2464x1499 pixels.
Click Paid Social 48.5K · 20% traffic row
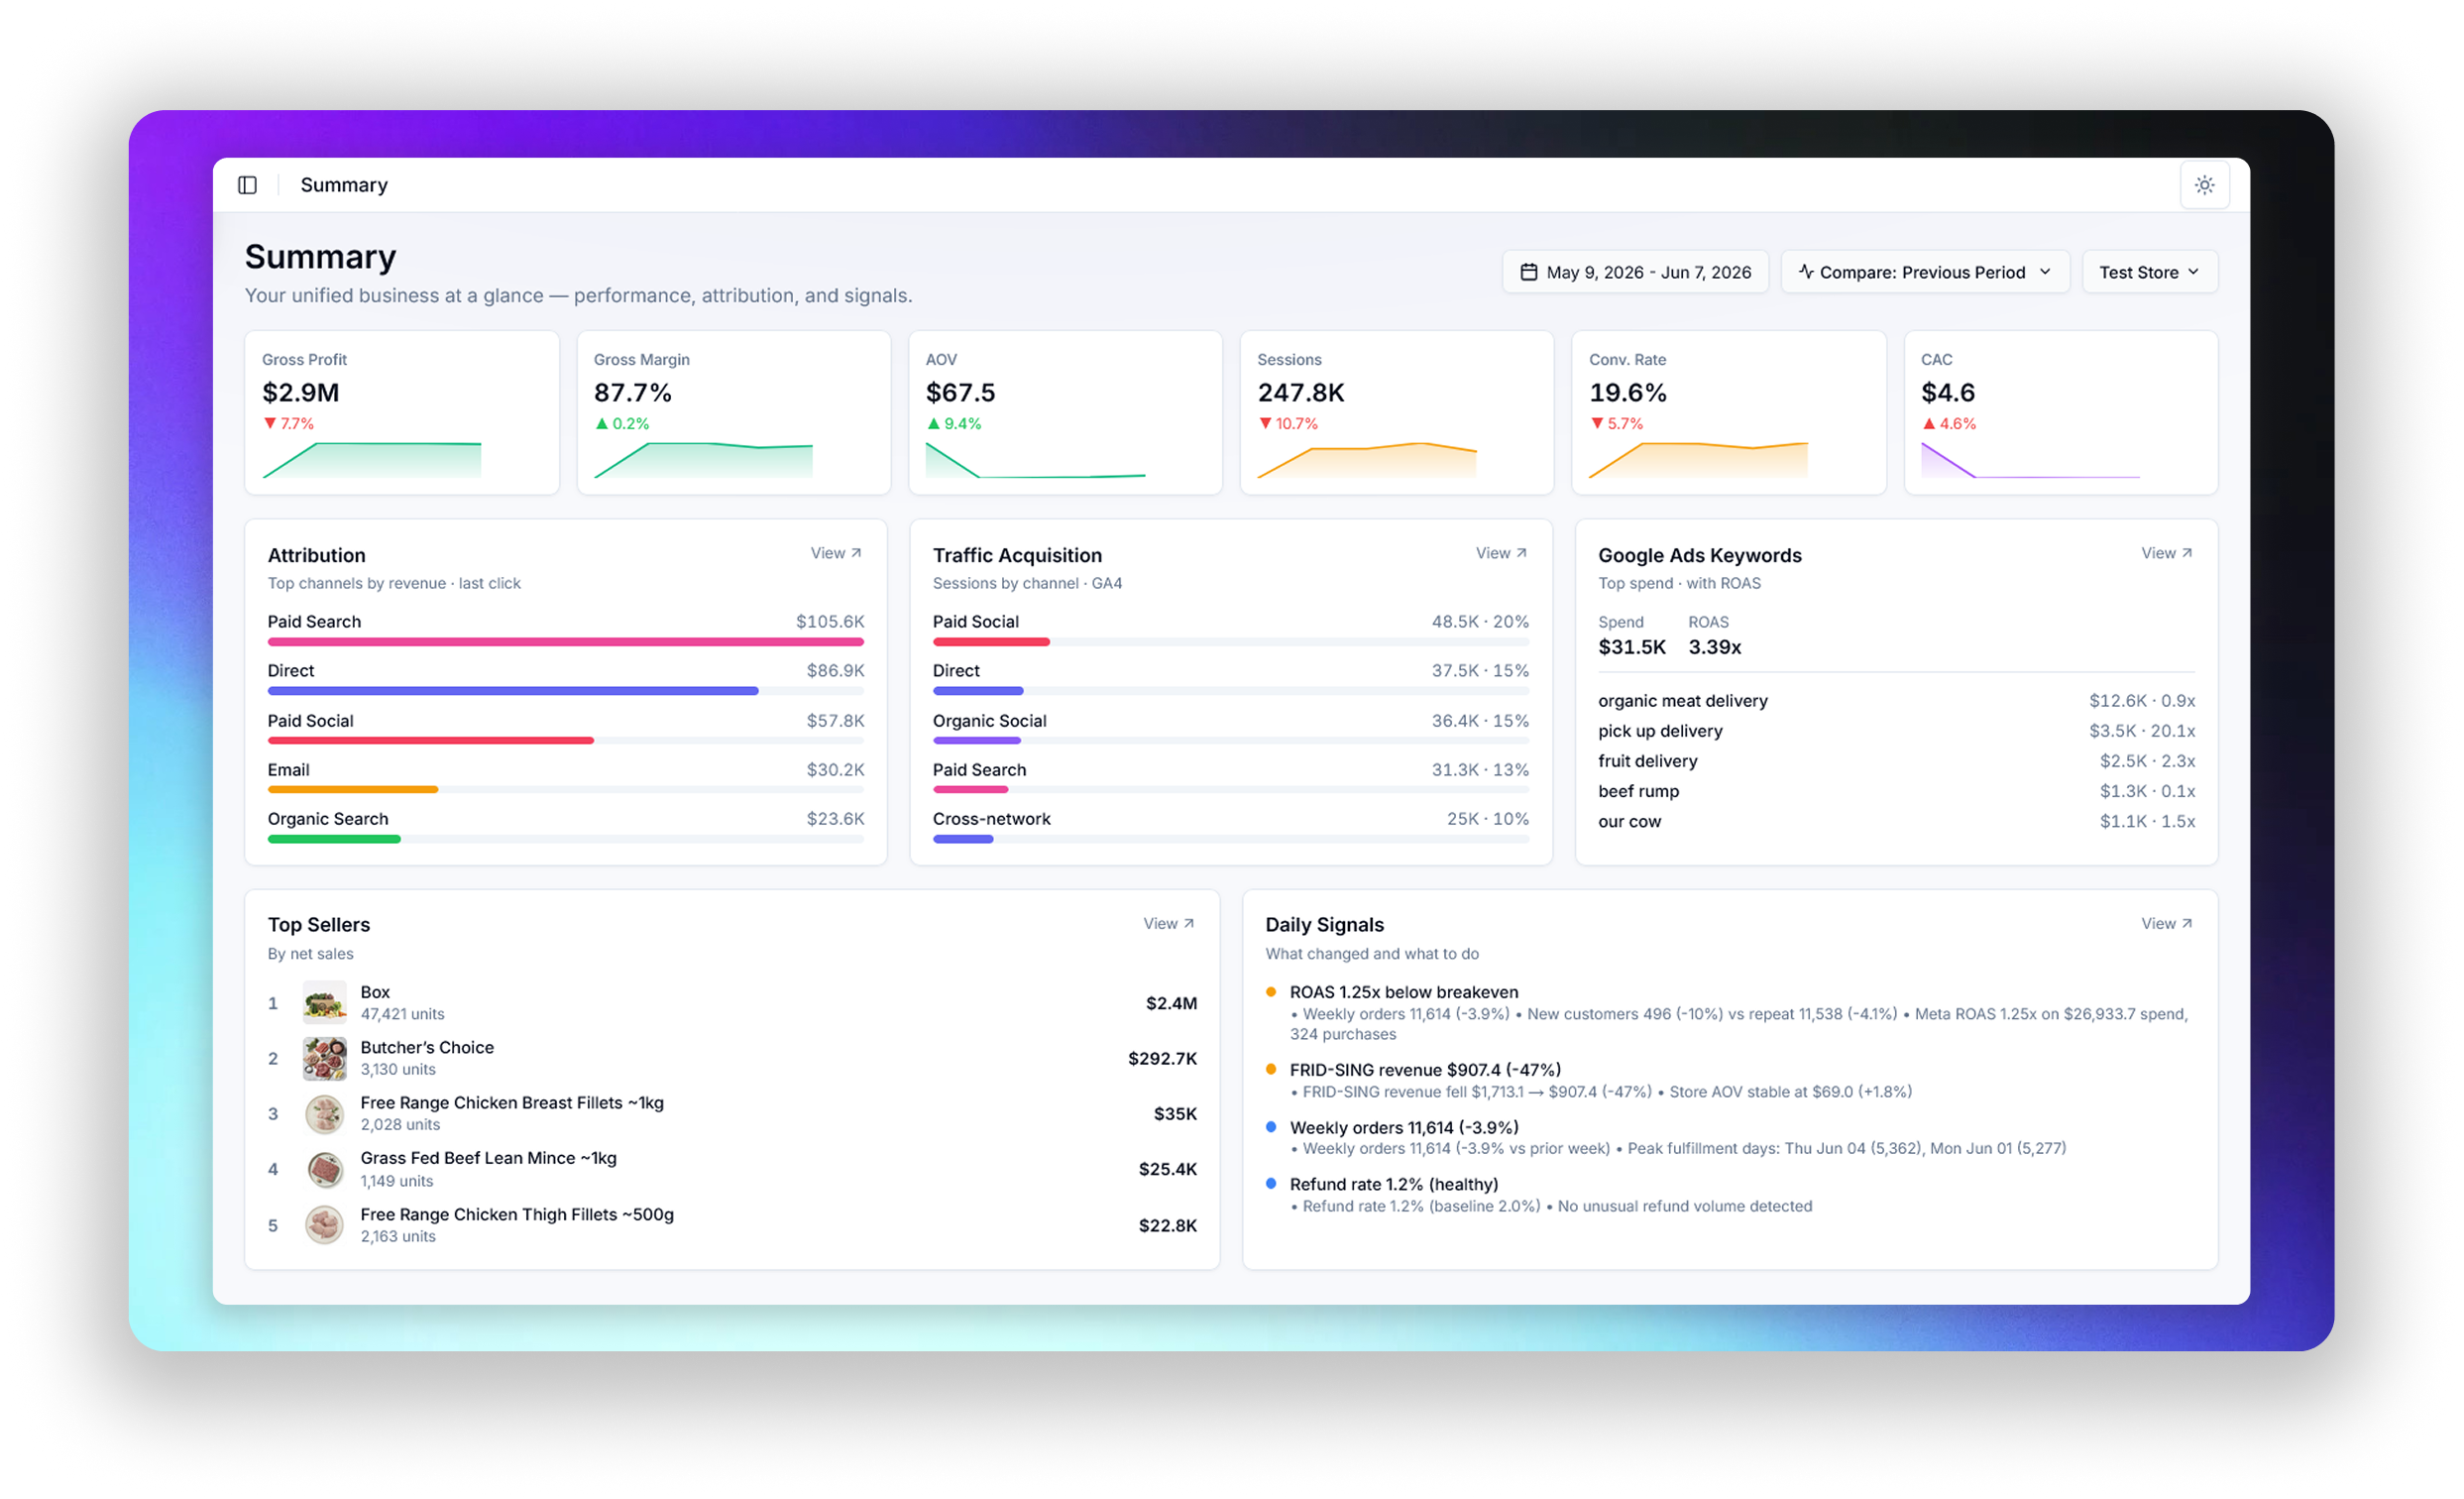(1230, 630)
